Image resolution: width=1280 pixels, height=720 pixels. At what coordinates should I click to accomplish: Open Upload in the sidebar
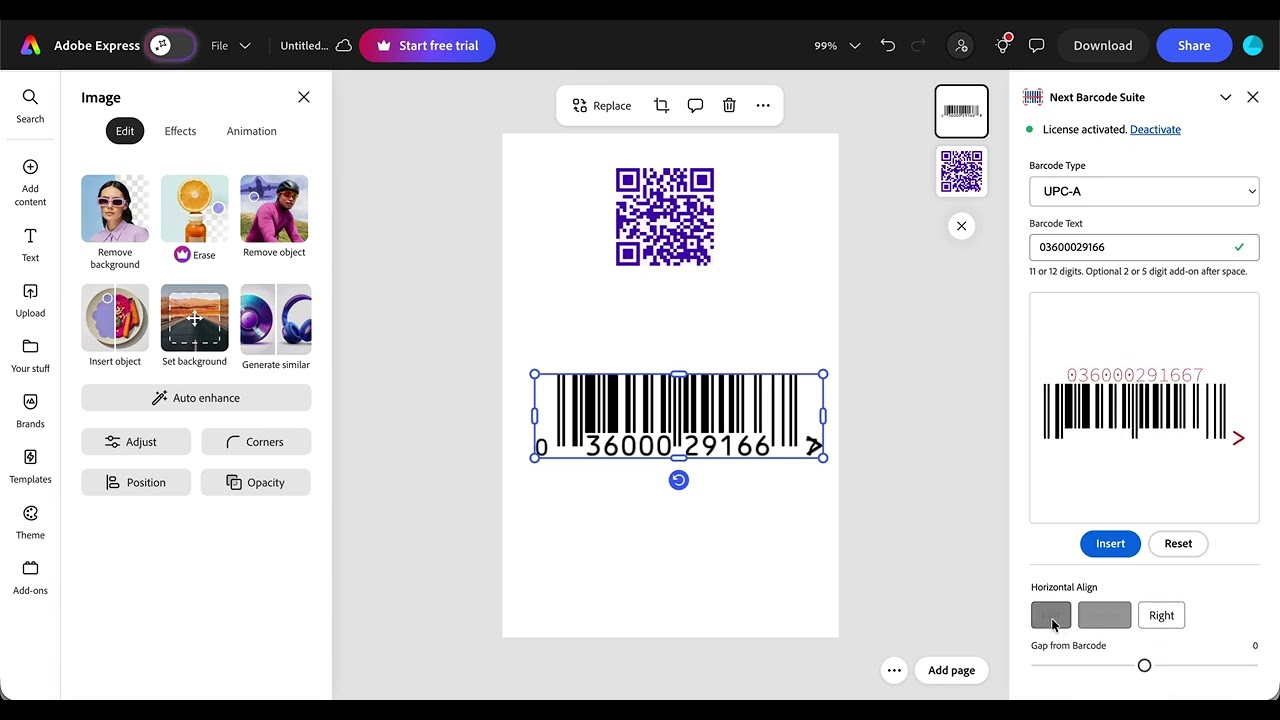pos(30,300)
